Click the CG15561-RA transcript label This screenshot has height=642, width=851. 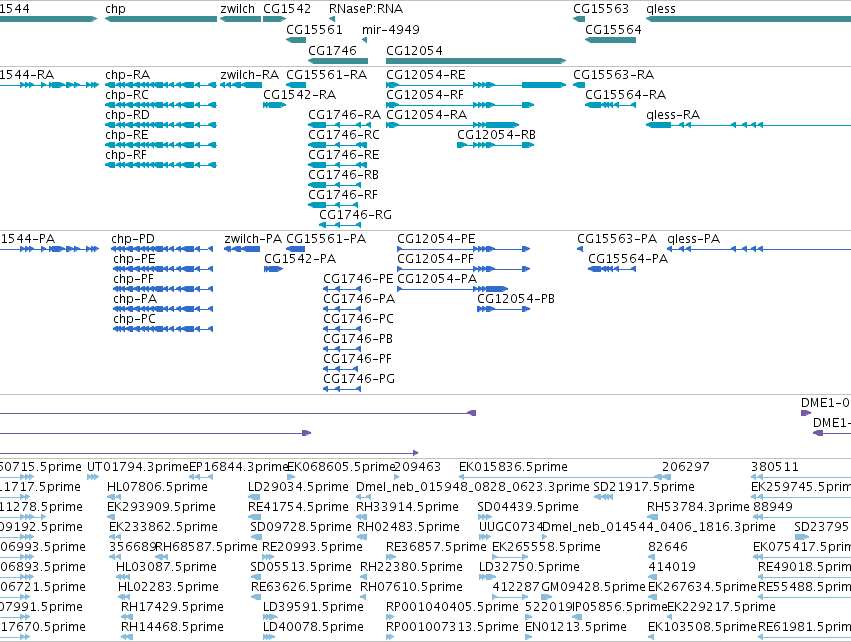coord(327,74)
